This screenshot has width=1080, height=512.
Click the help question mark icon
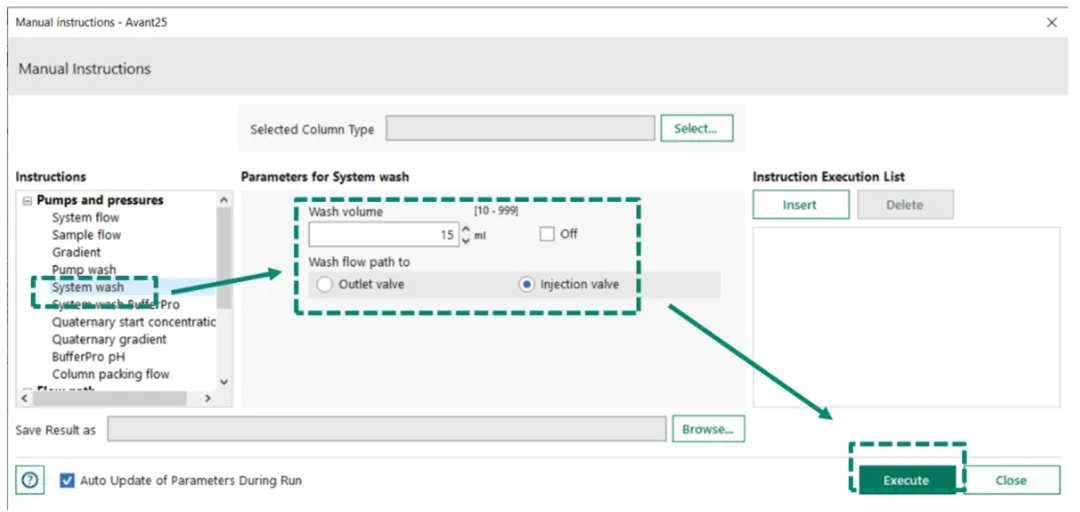pos(29,480)
